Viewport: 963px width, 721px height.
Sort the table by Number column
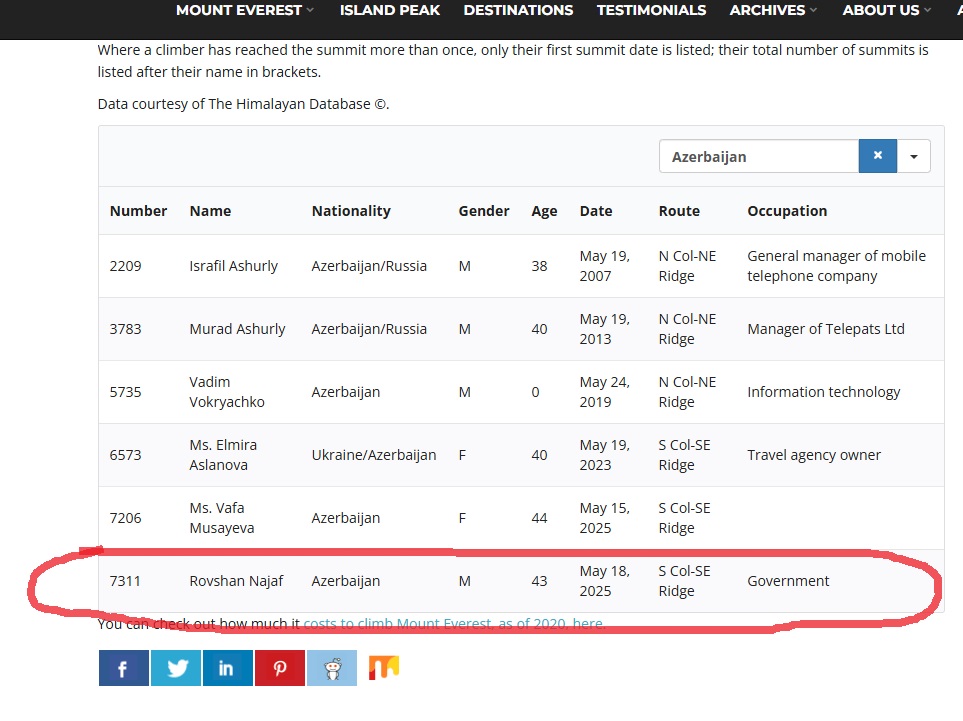(138, 211)
